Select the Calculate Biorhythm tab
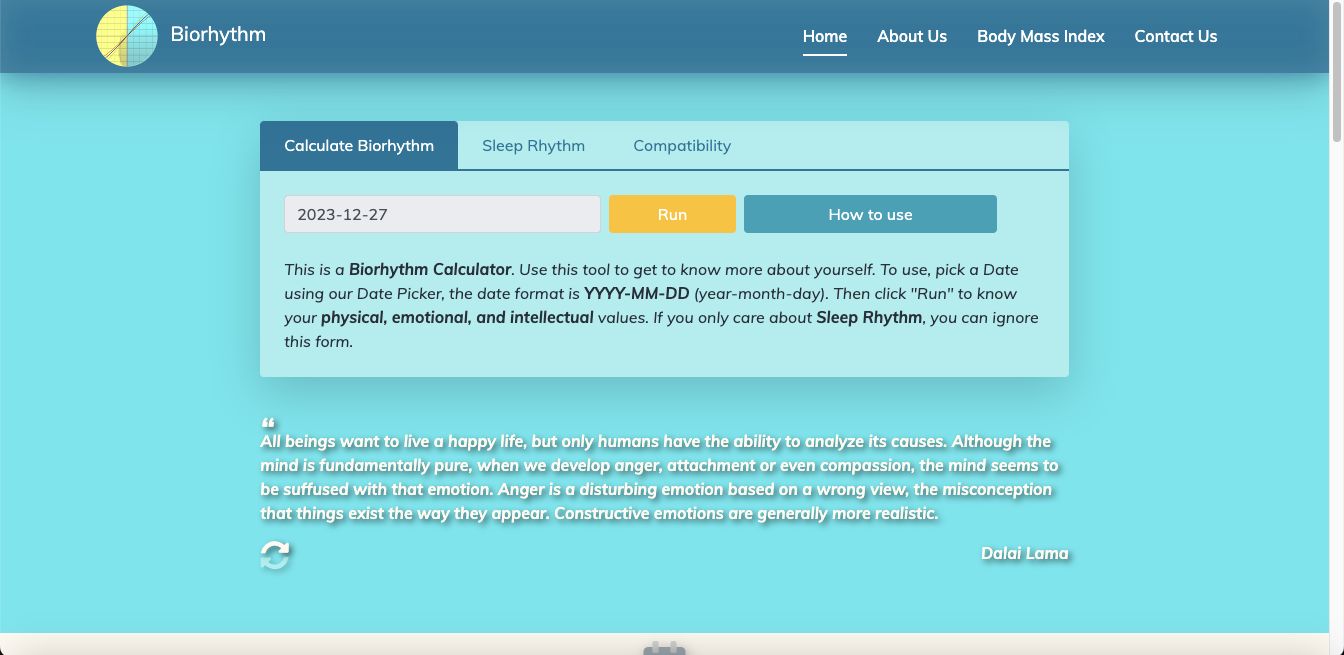 [359, 145]
